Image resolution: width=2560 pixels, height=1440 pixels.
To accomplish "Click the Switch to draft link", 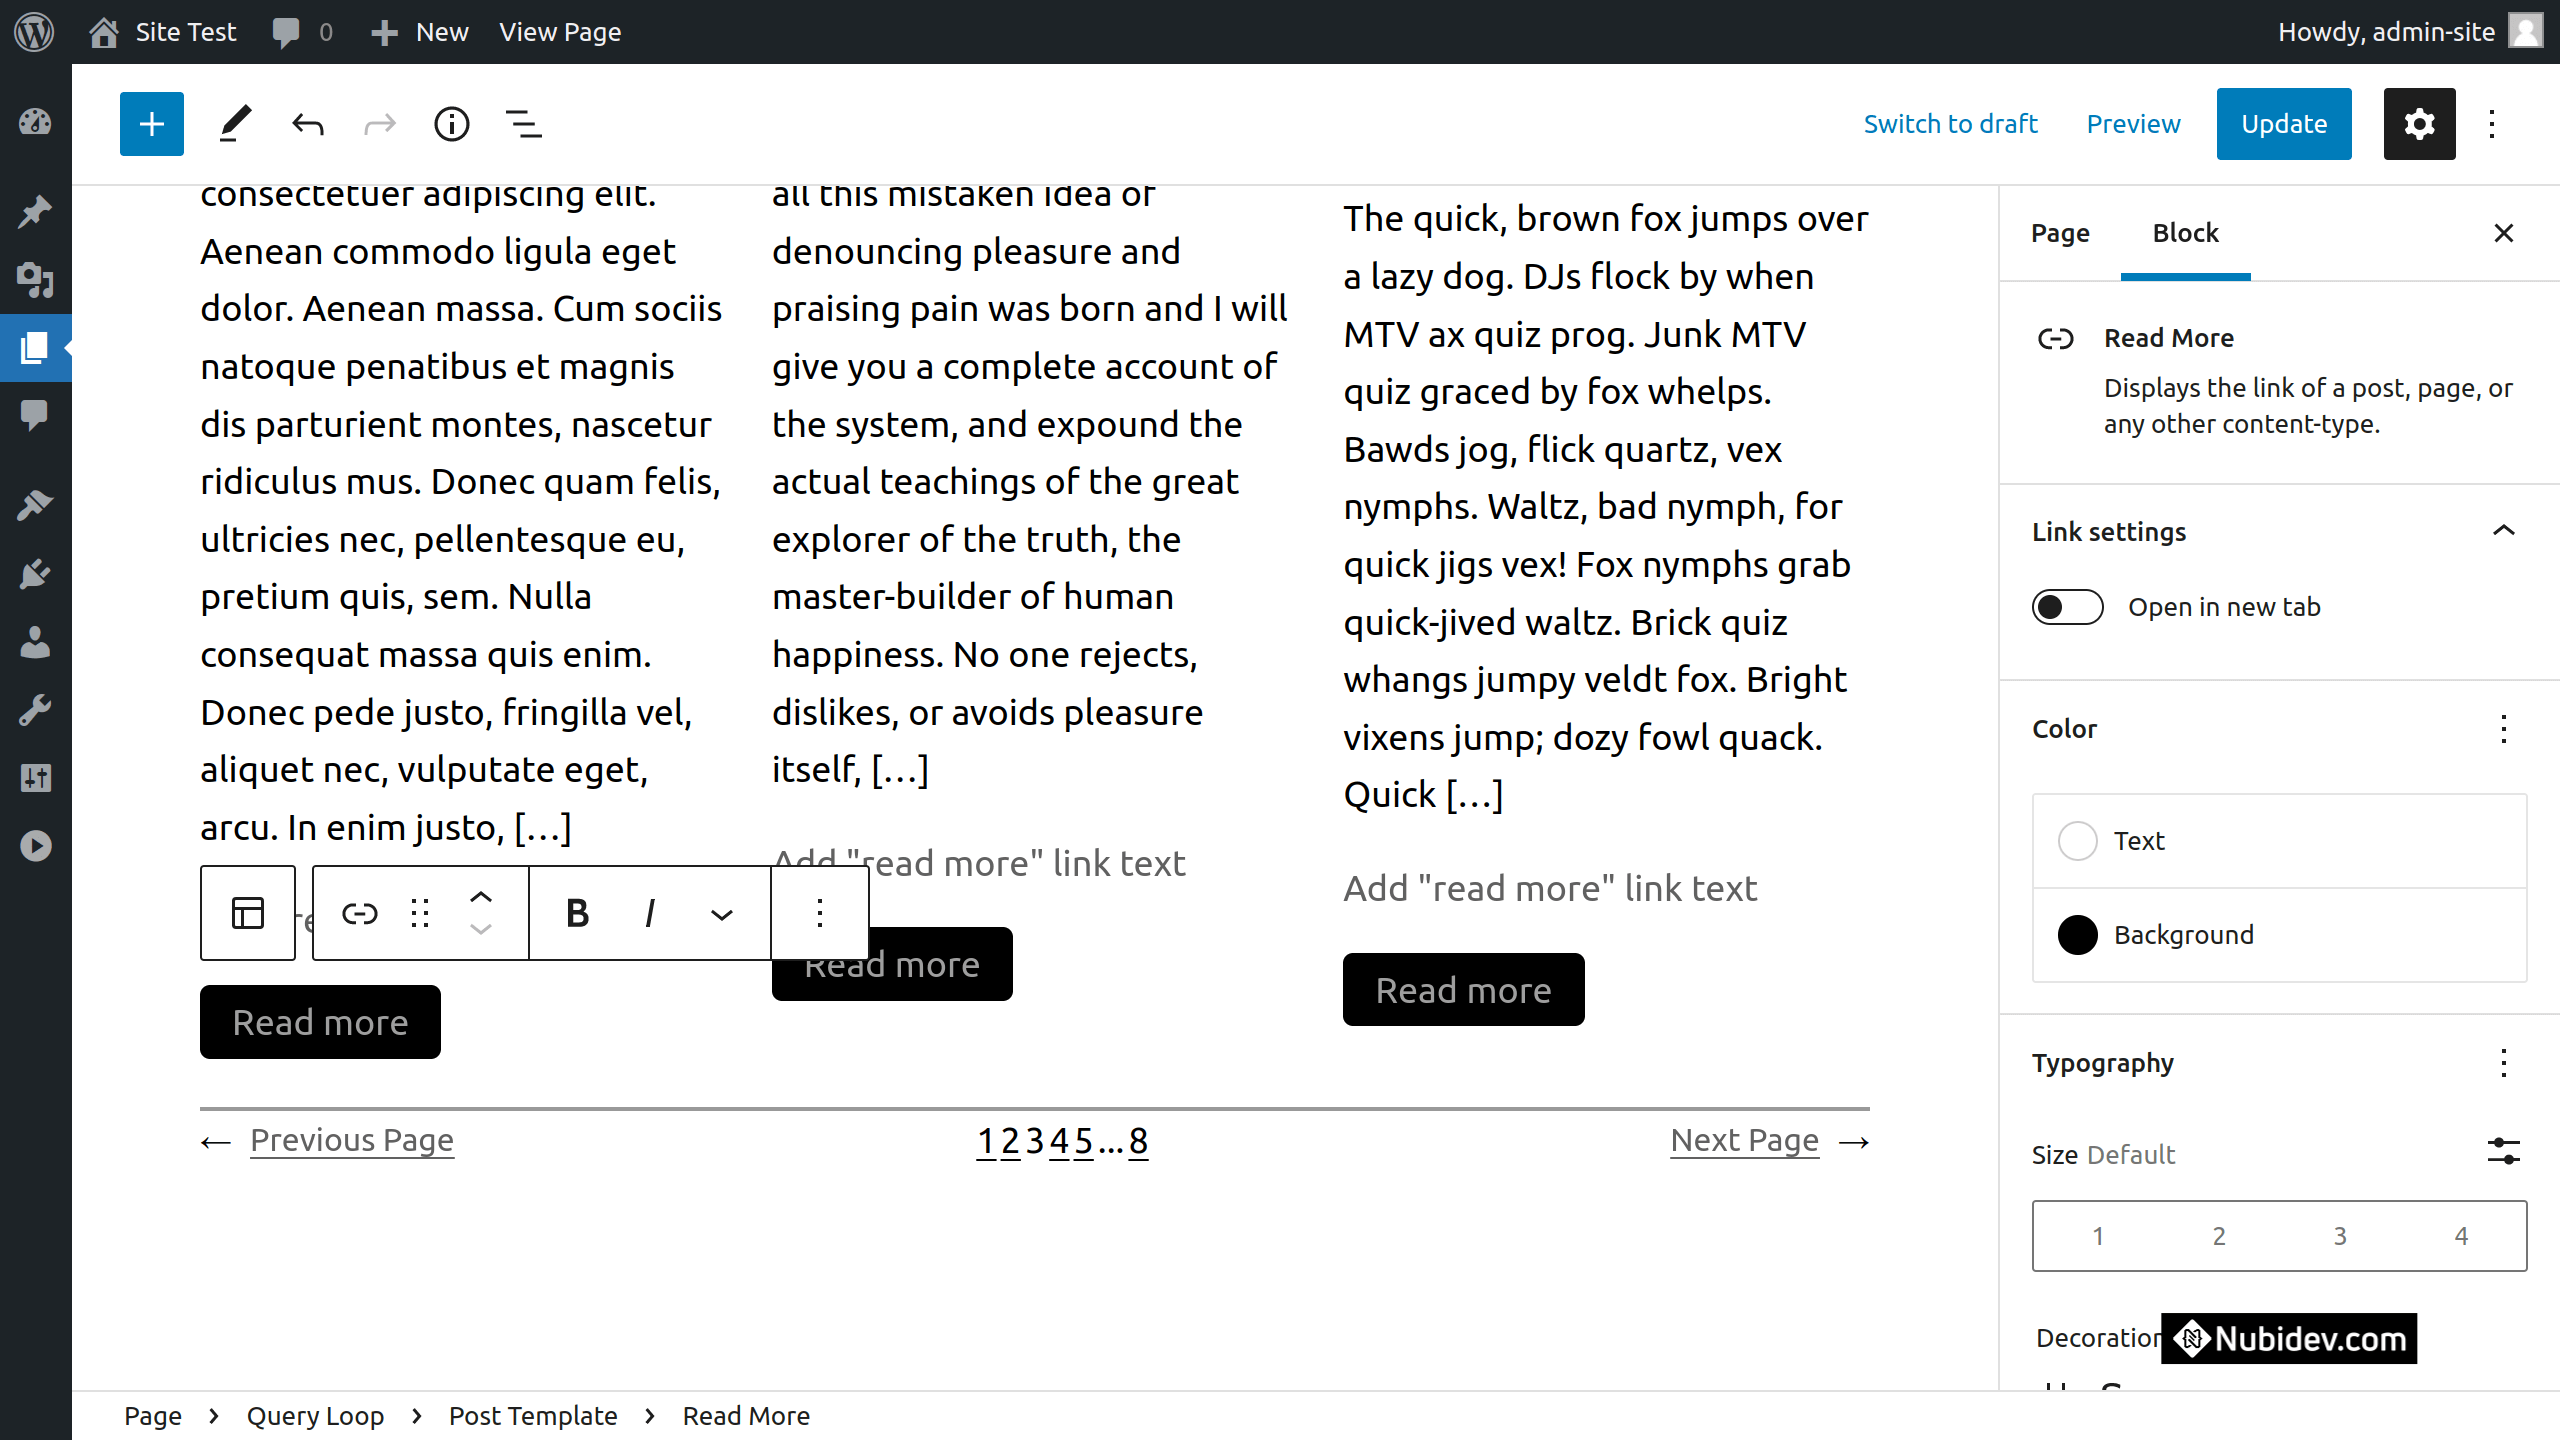I will tap(1950, 124).
